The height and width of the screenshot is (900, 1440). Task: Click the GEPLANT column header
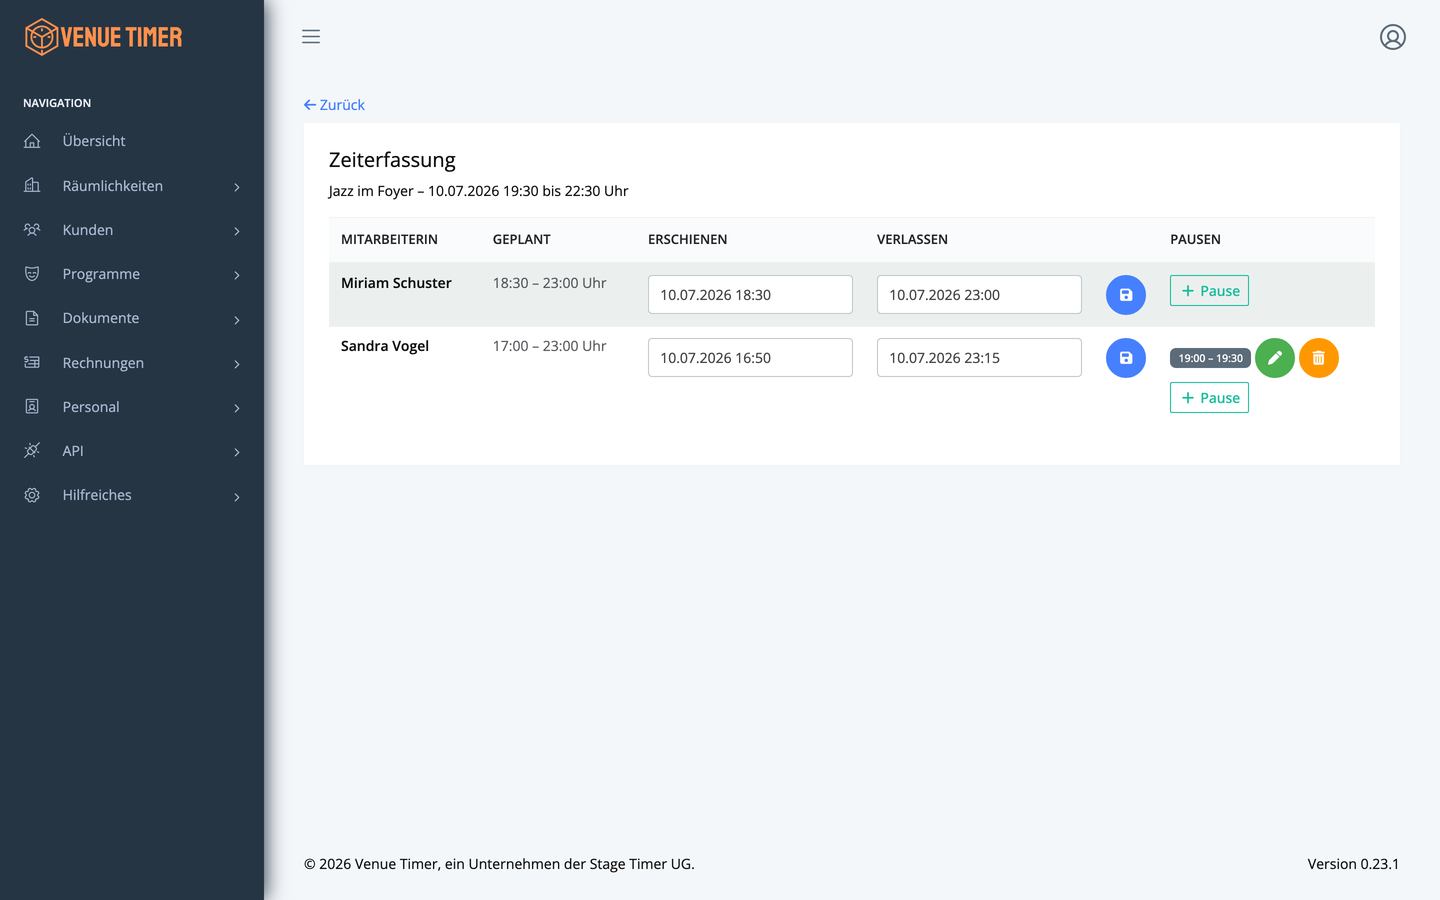pos(522,240)
